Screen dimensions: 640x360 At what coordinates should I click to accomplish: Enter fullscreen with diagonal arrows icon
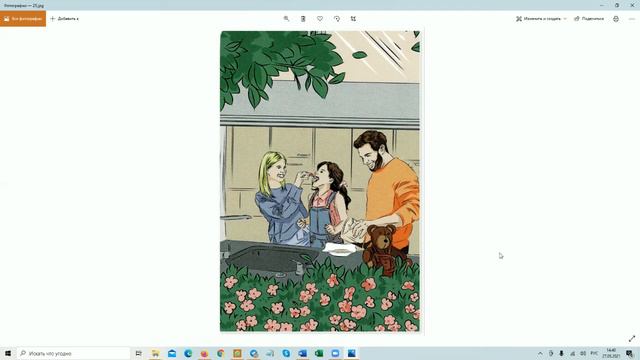(x=632, y=338)
